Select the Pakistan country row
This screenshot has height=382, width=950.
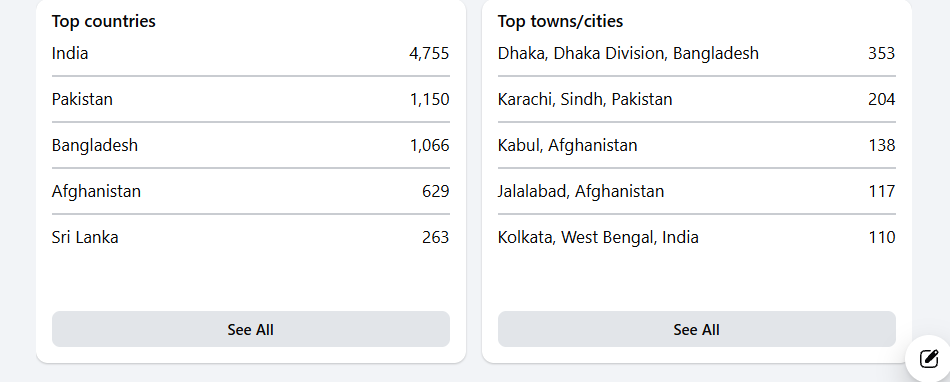[251, 99]
